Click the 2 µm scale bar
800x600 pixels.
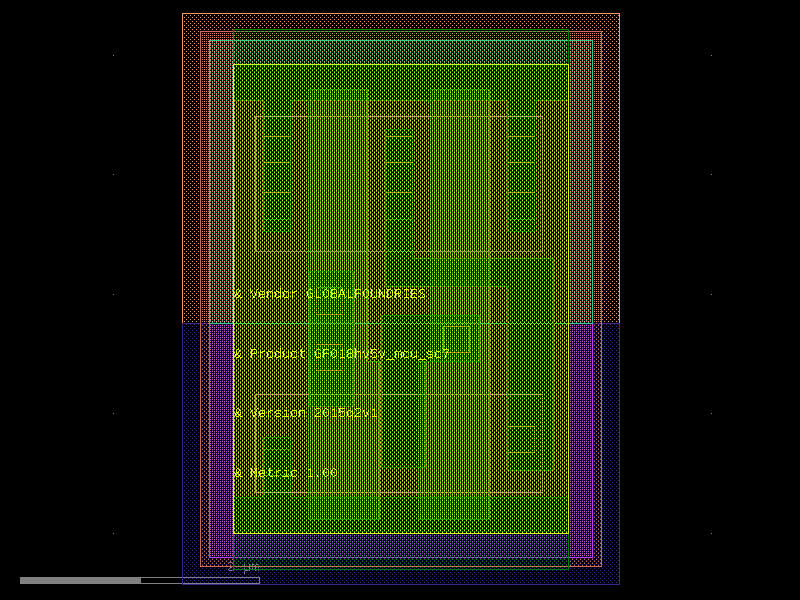click(140, 580)
